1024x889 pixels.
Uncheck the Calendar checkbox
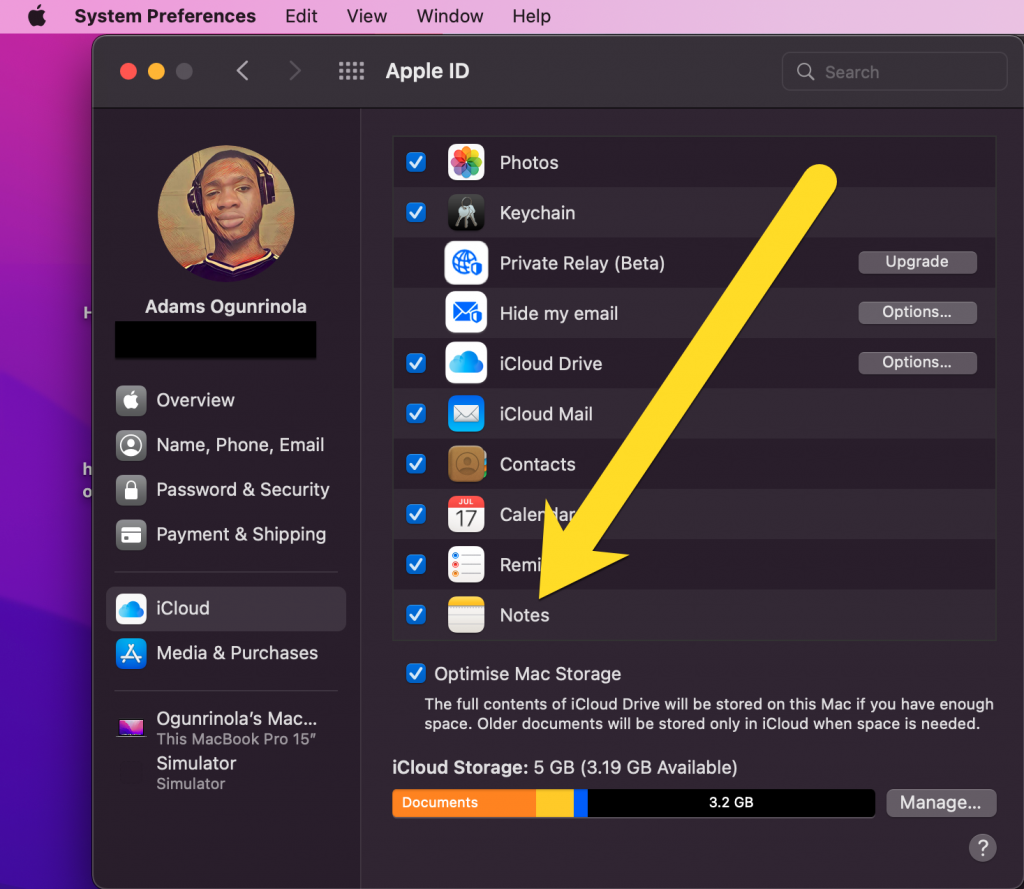[x=416, y=514]
